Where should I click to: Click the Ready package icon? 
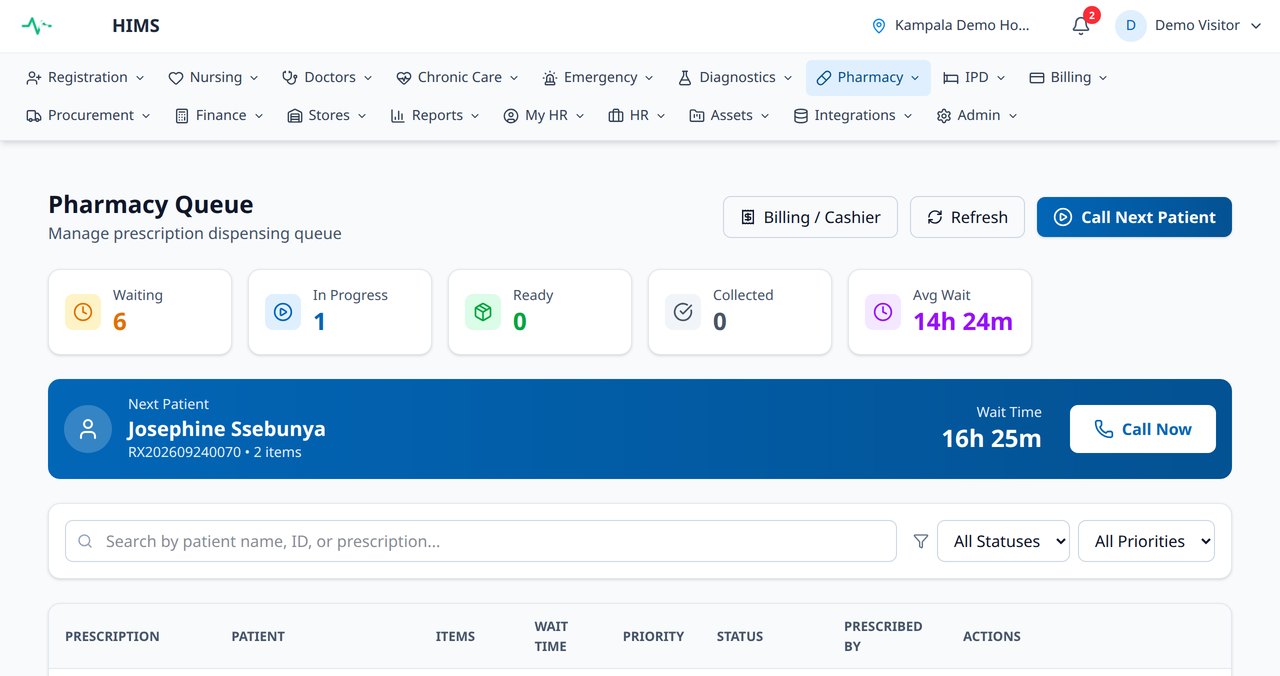(483, 312)
